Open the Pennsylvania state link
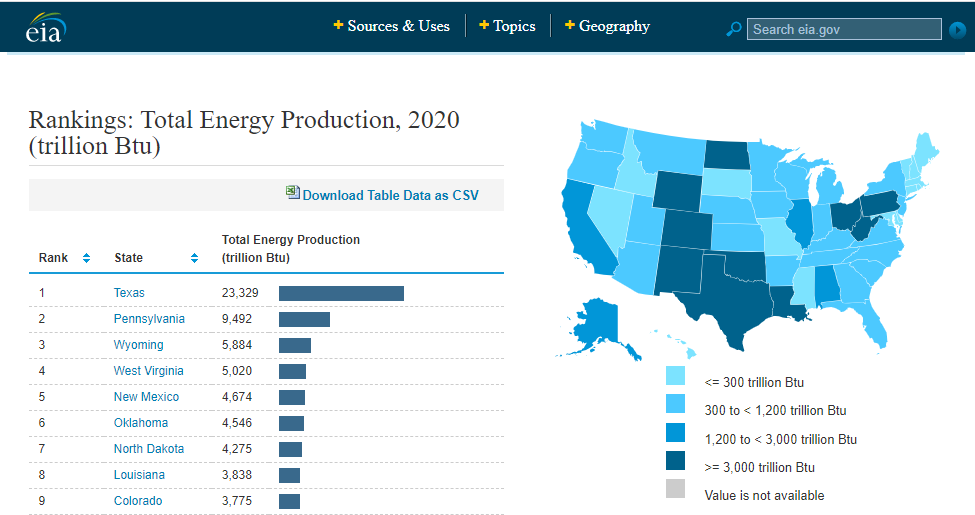The image size is (975, 515). pos(149,319)
